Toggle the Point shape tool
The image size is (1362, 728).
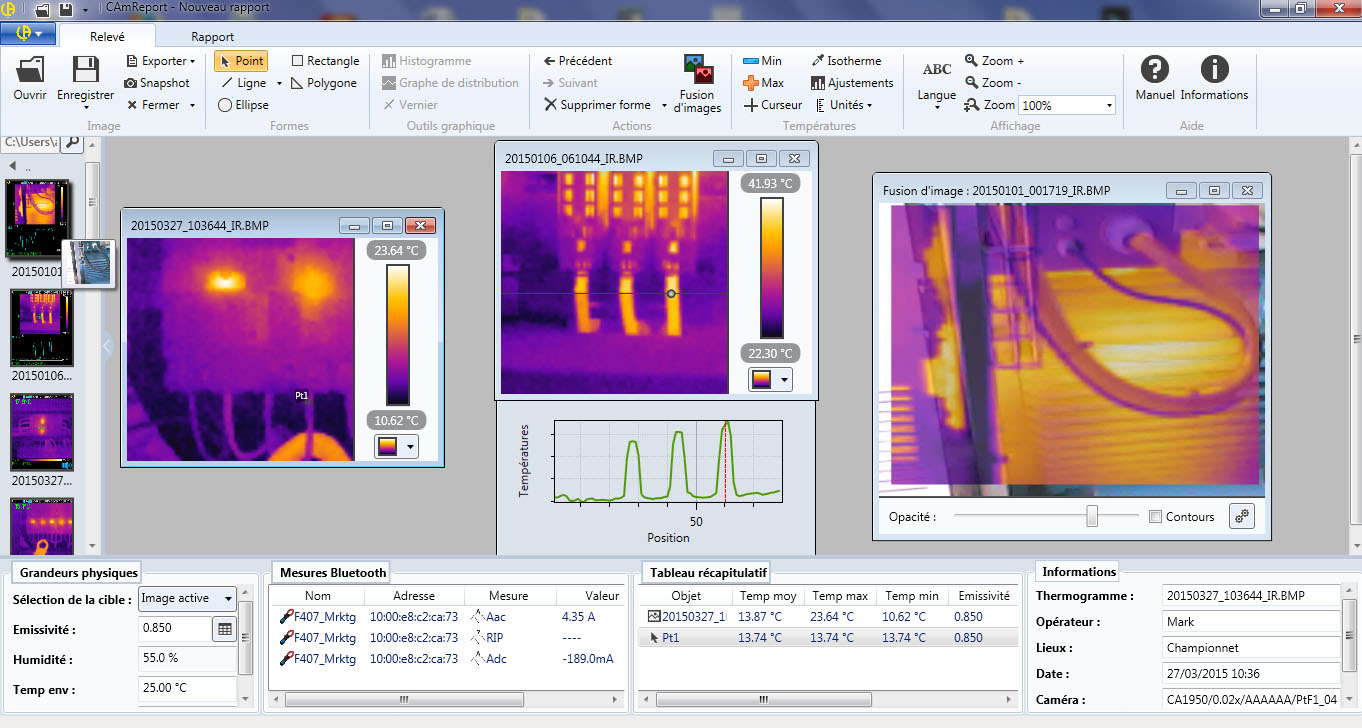pos(240,61)
